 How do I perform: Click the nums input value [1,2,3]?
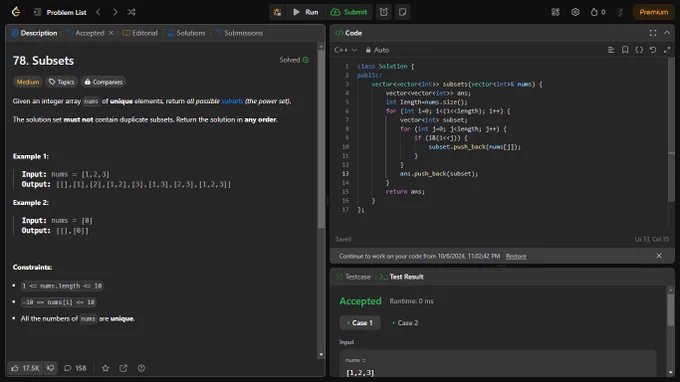point(360,372)
